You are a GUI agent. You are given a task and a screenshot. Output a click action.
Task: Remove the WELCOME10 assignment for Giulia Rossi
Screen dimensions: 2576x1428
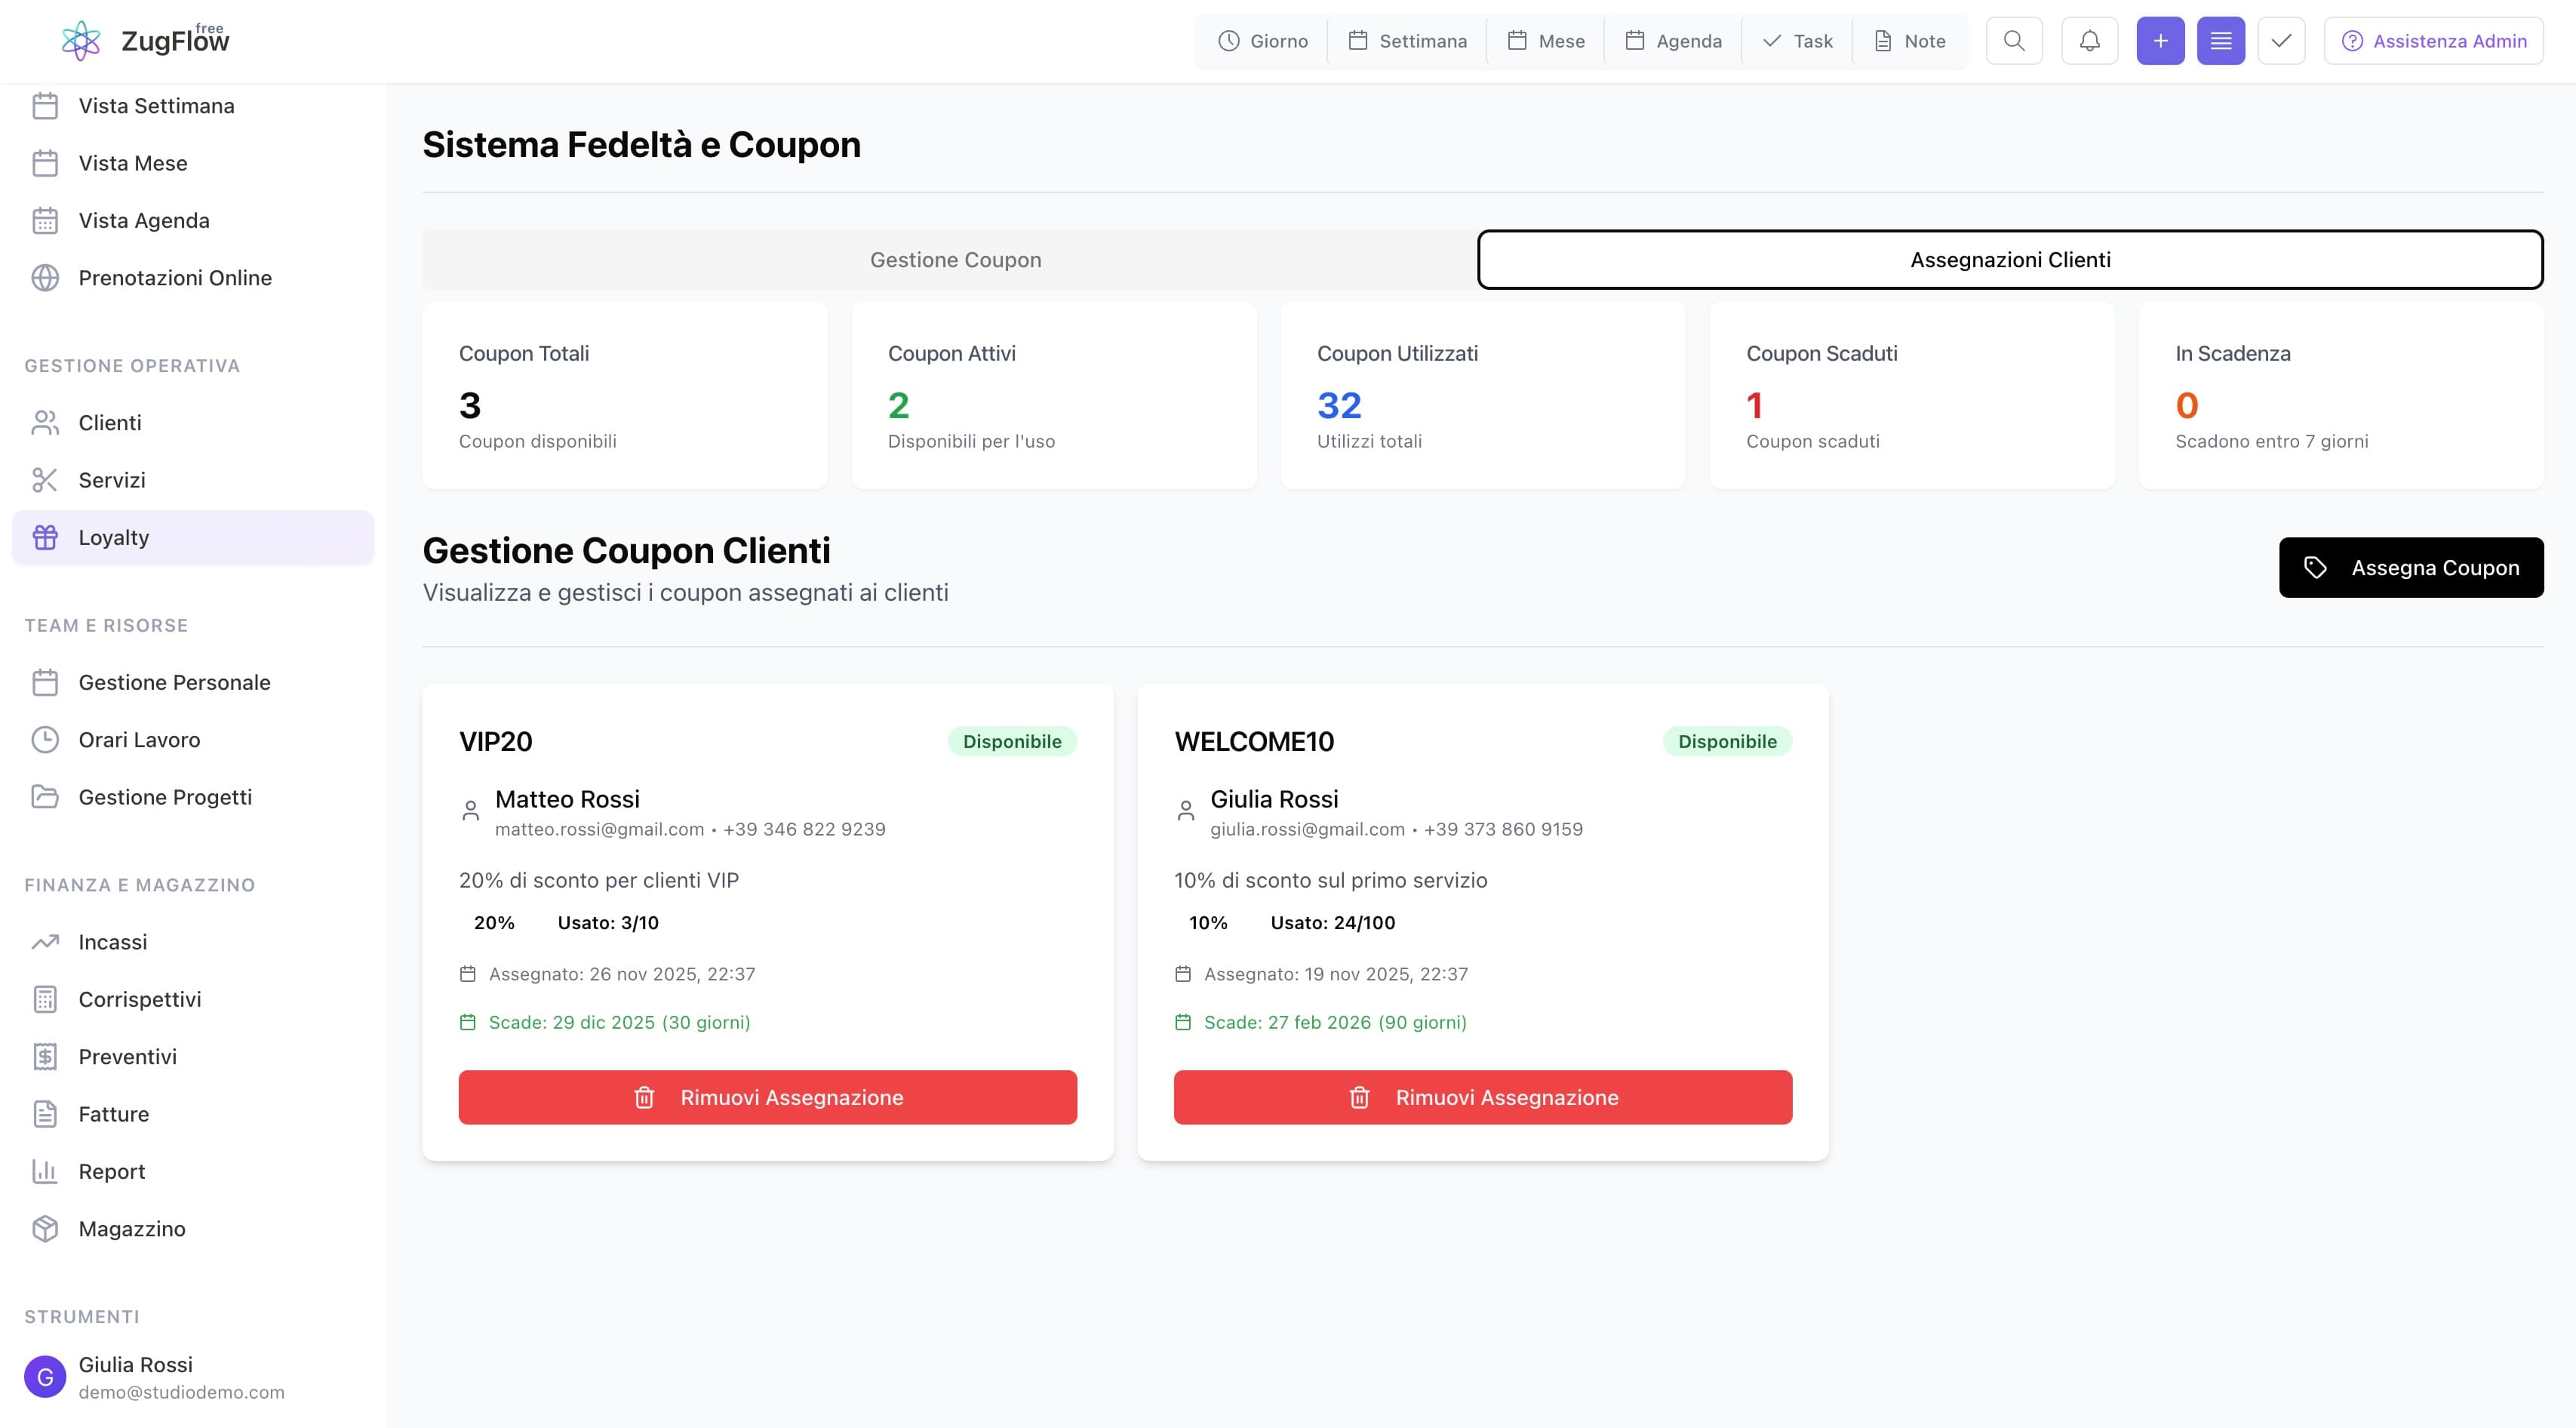1482,1097
